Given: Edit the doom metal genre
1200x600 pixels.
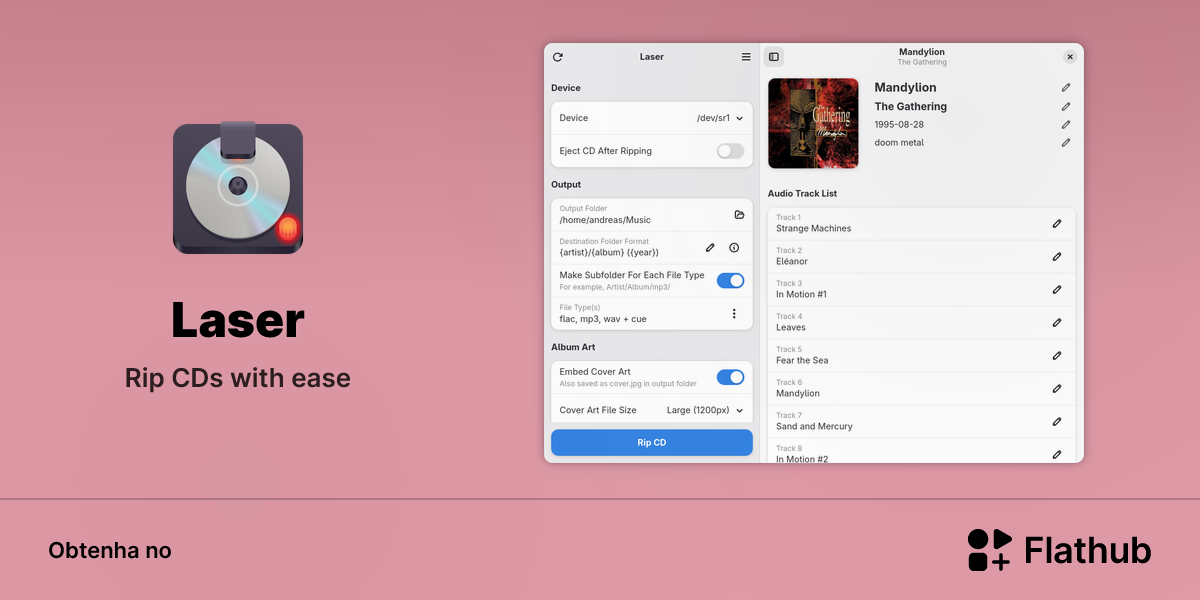Looking at the screenshot, I should [x=1066, y=143].
